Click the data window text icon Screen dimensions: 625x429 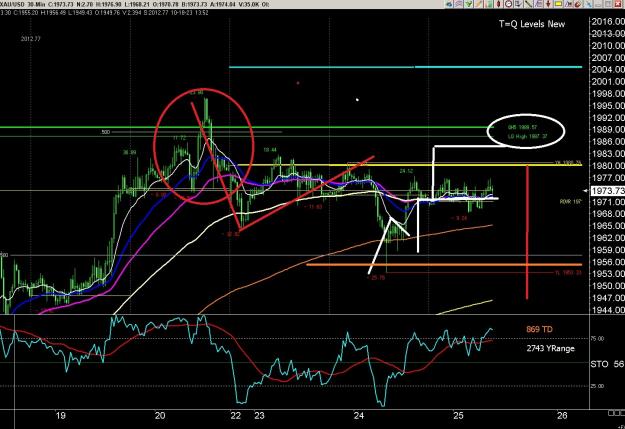pyautogui.click(x=538, y=4)
